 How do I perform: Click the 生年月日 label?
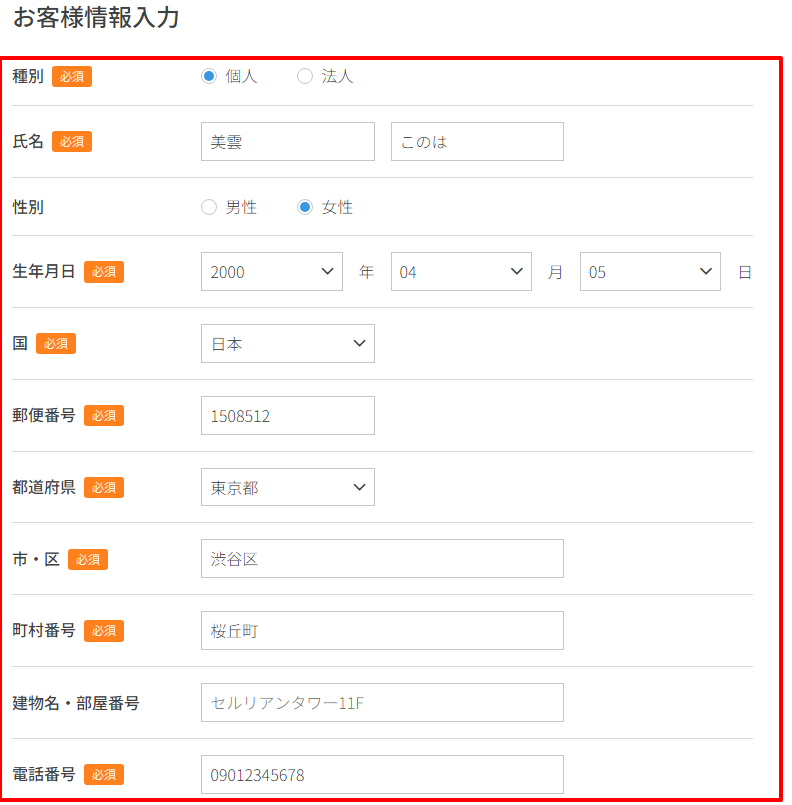click(44, 272)
